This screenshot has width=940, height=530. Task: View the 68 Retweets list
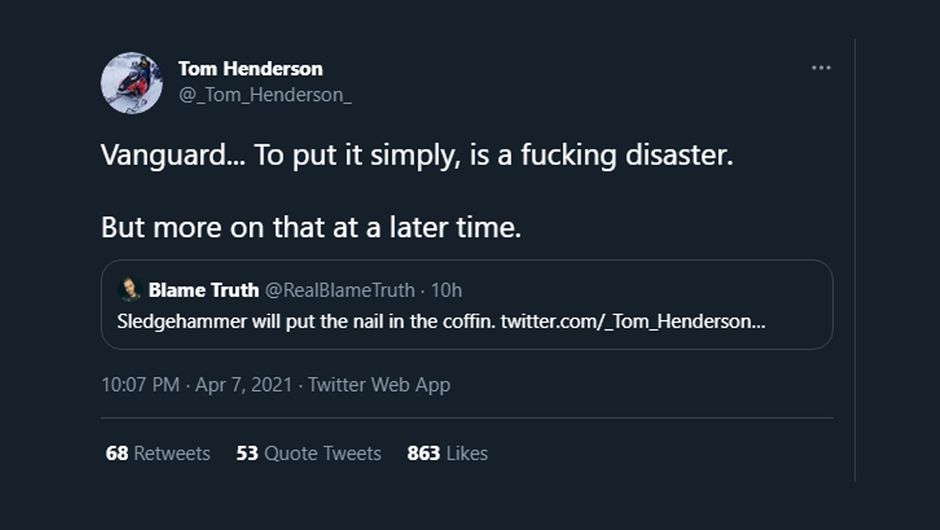(158, 454)
